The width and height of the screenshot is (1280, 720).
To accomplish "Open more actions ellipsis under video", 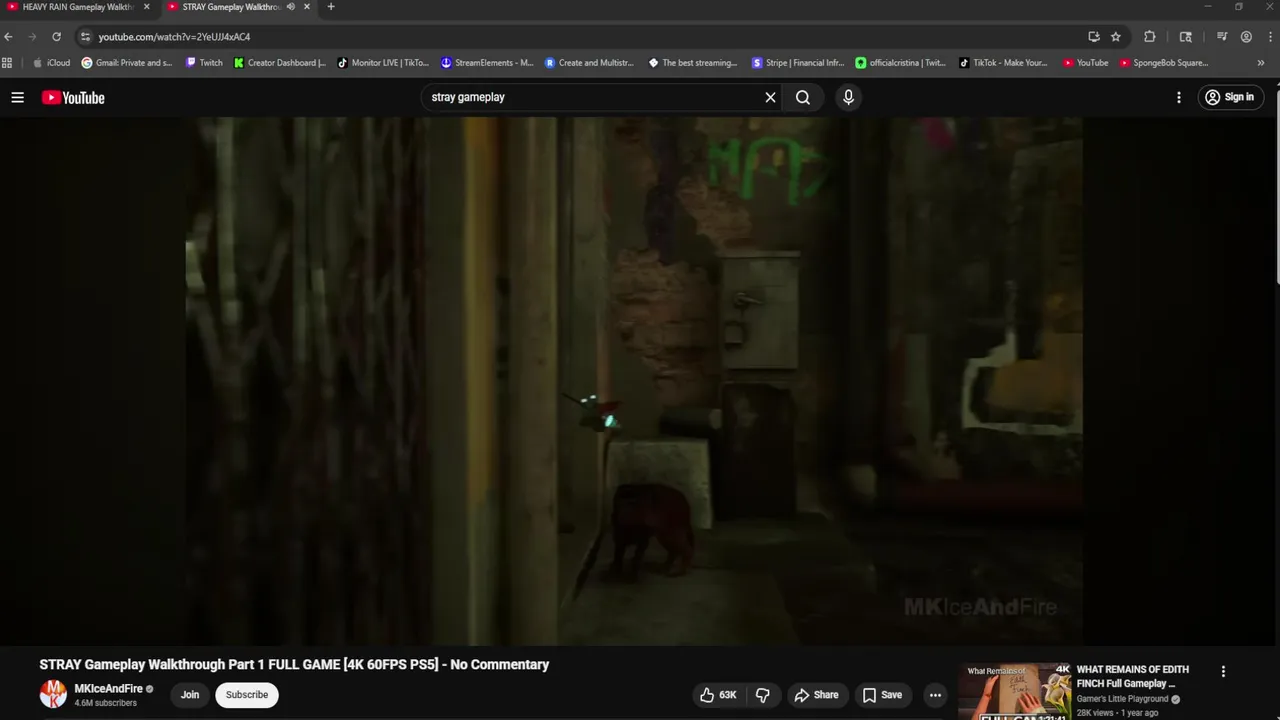I will click(935, 695).
